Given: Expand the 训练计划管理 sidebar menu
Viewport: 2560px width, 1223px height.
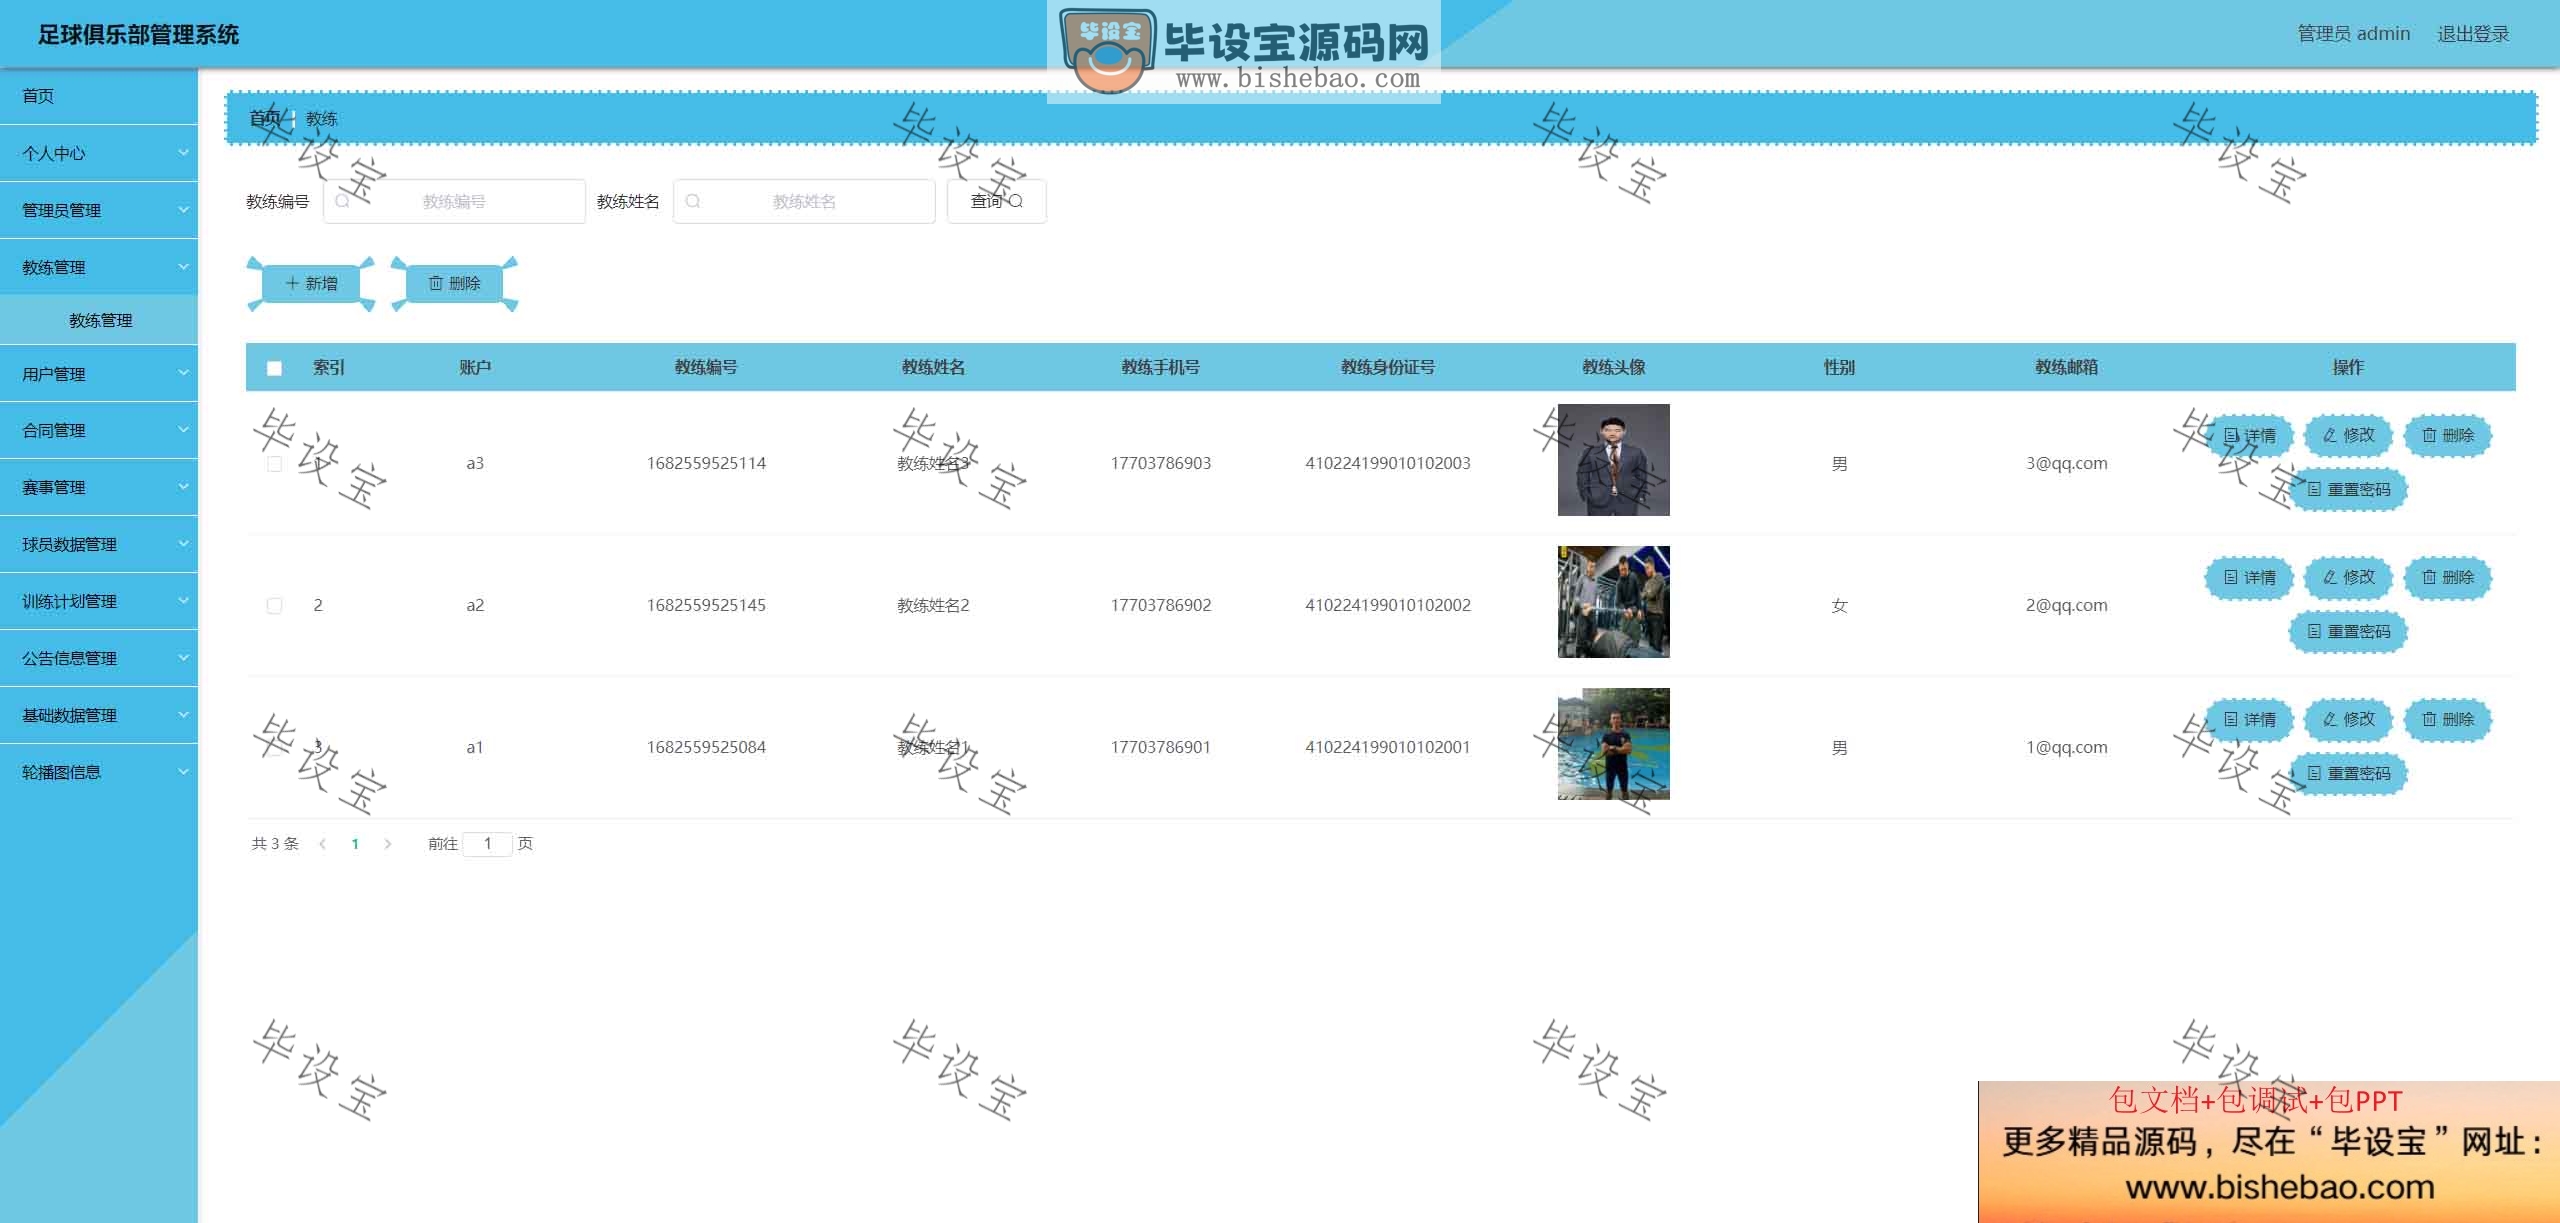Looking at the screenshot, I should tap(99, 601).
